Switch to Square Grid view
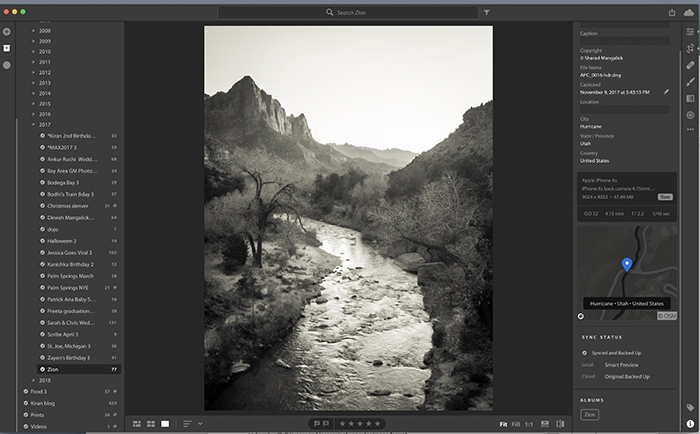Screen dimensions: 700x434 pyautogui.click(x=151, y=424)
